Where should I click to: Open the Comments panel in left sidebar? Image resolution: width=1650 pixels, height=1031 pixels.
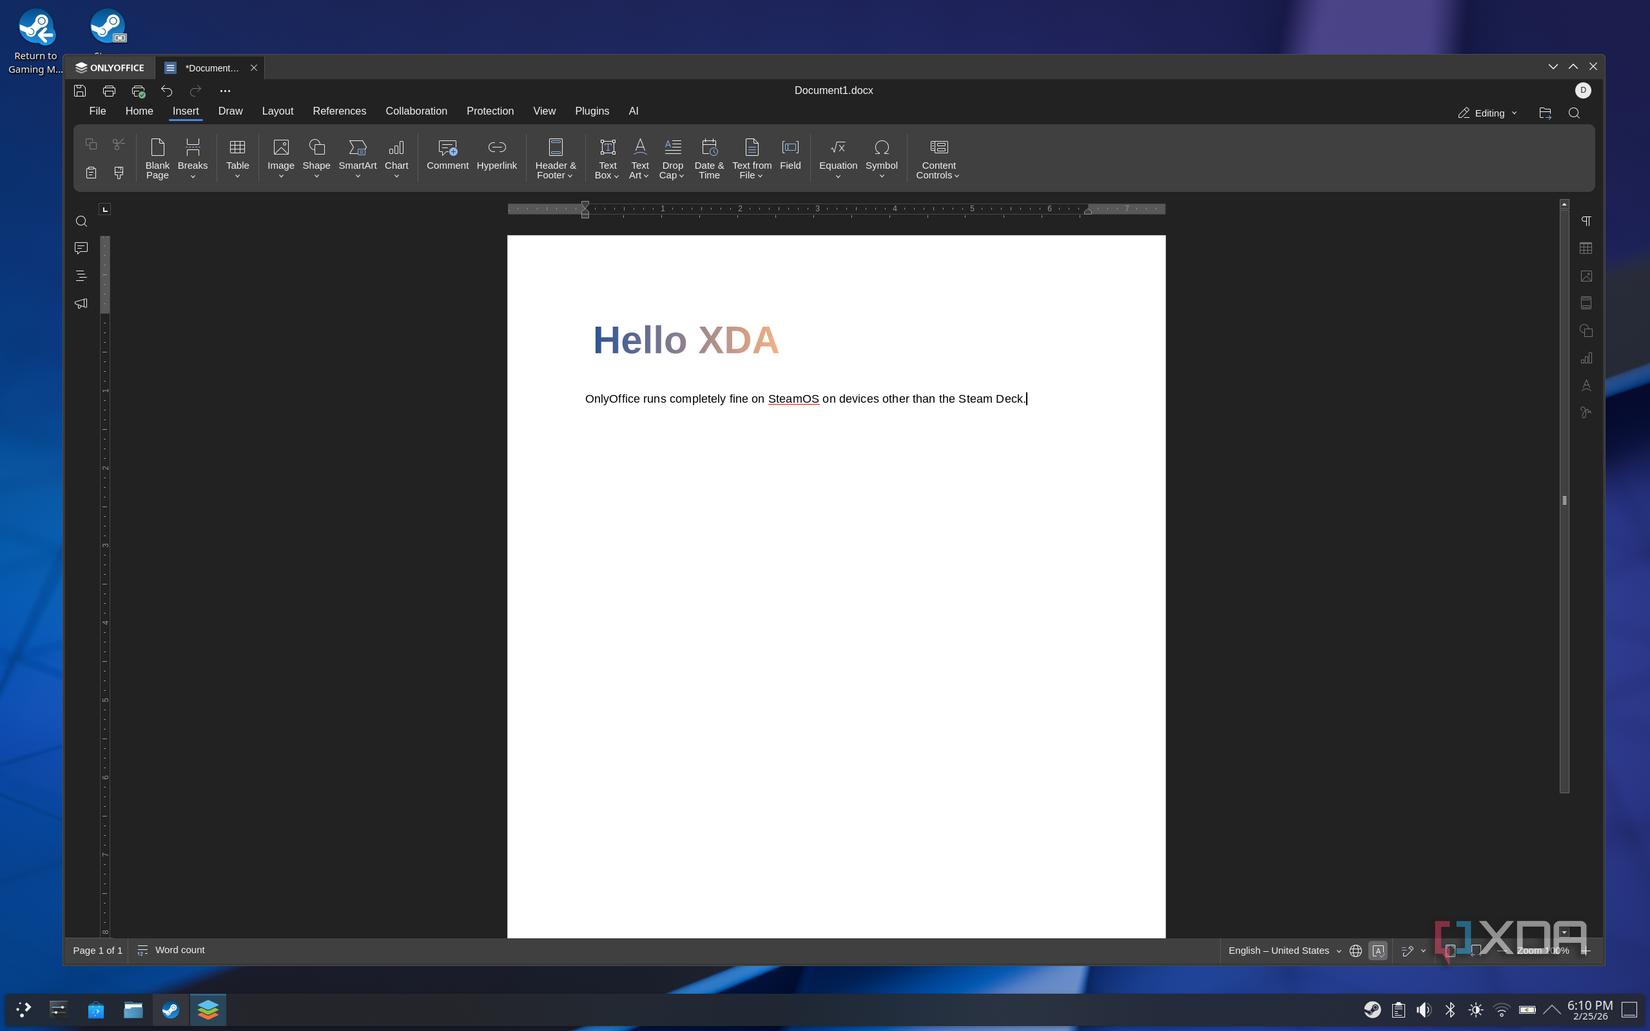[81, 248]
